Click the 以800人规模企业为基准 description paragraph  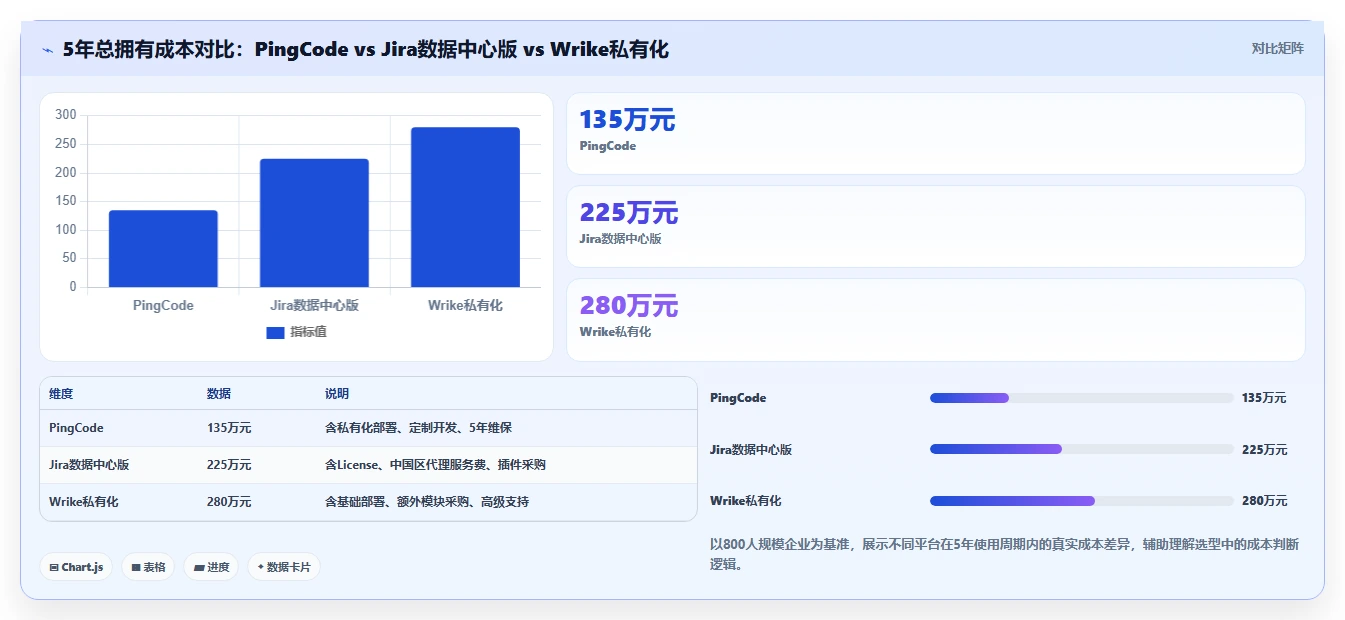(x=1005, y=554)
